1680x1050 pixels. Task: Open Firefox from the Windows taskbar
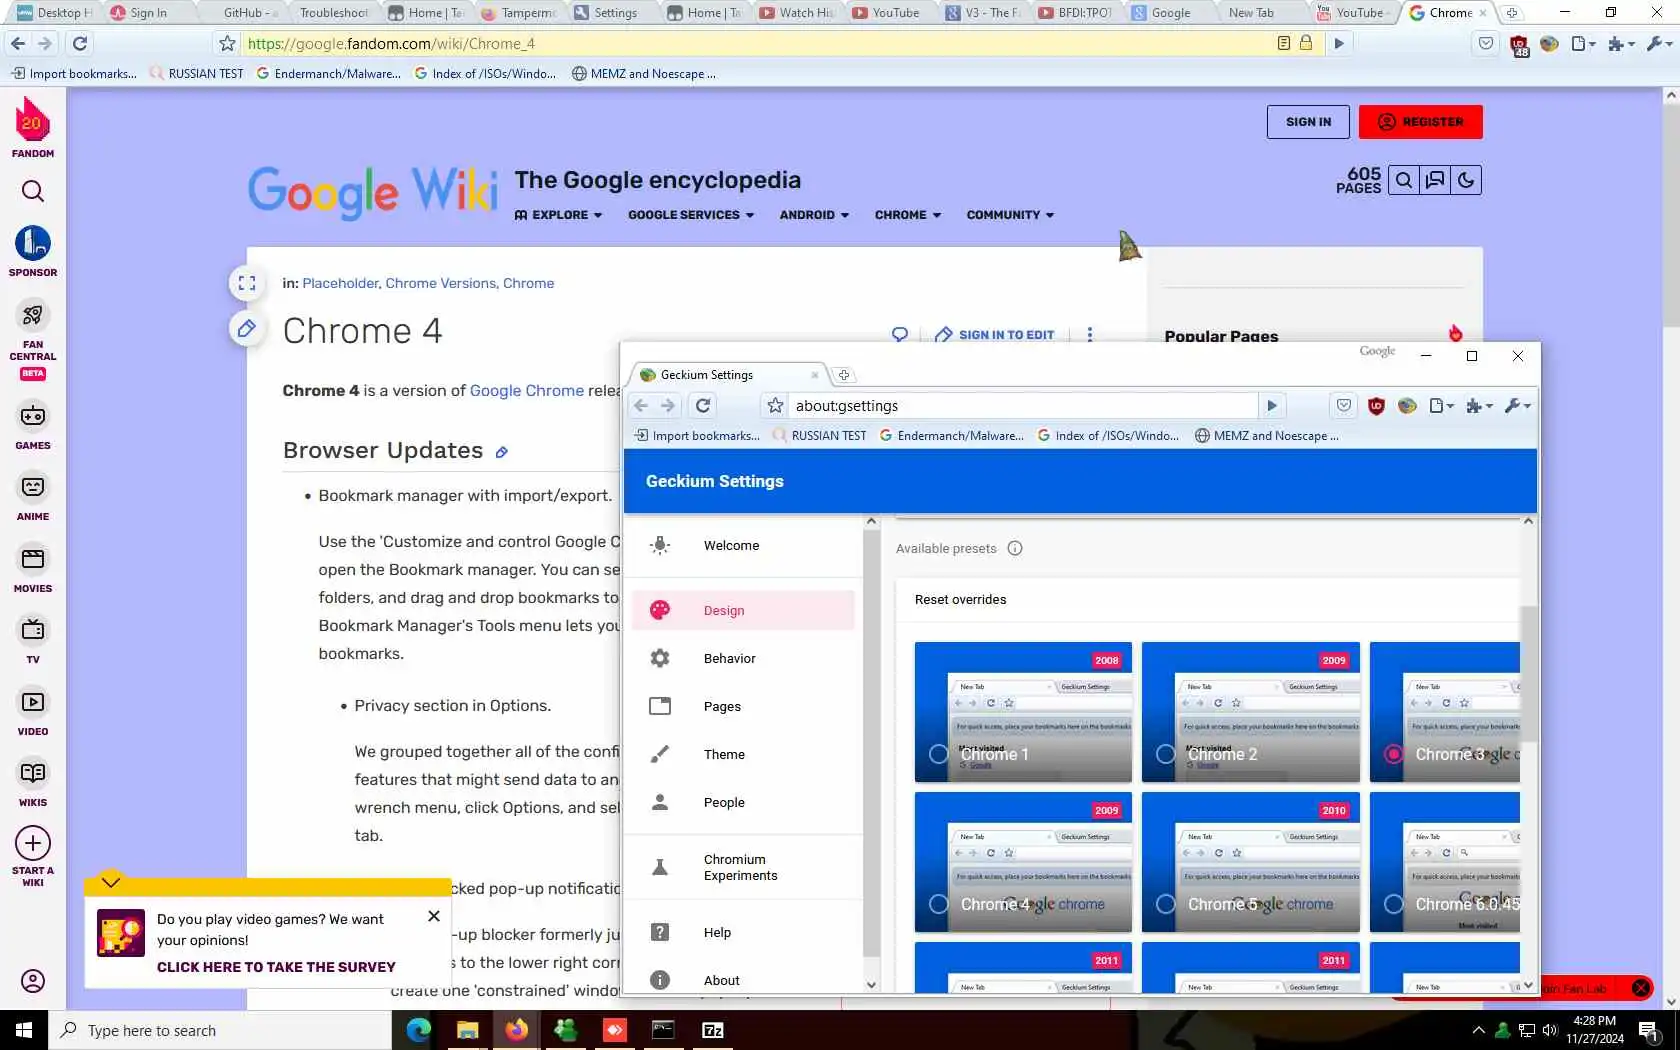pos(516,1030)
